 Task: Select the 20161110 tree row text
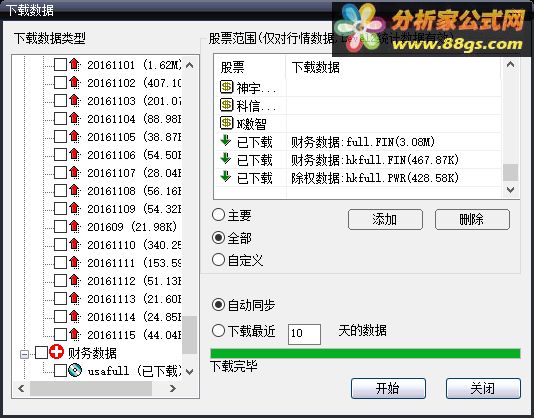[134, 245]
